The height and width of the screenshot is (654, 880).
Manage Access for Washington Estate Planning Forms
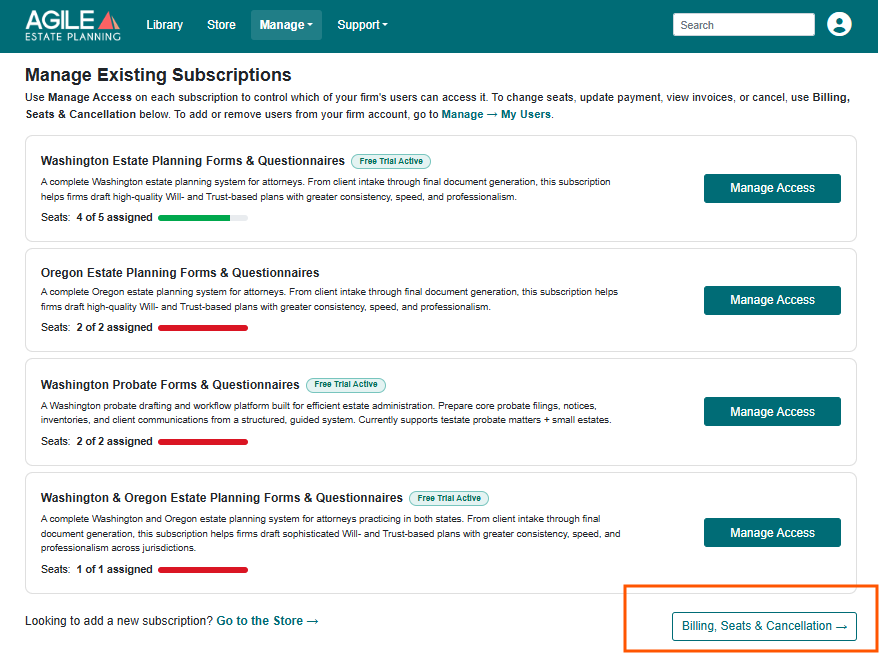coord(772,188)
